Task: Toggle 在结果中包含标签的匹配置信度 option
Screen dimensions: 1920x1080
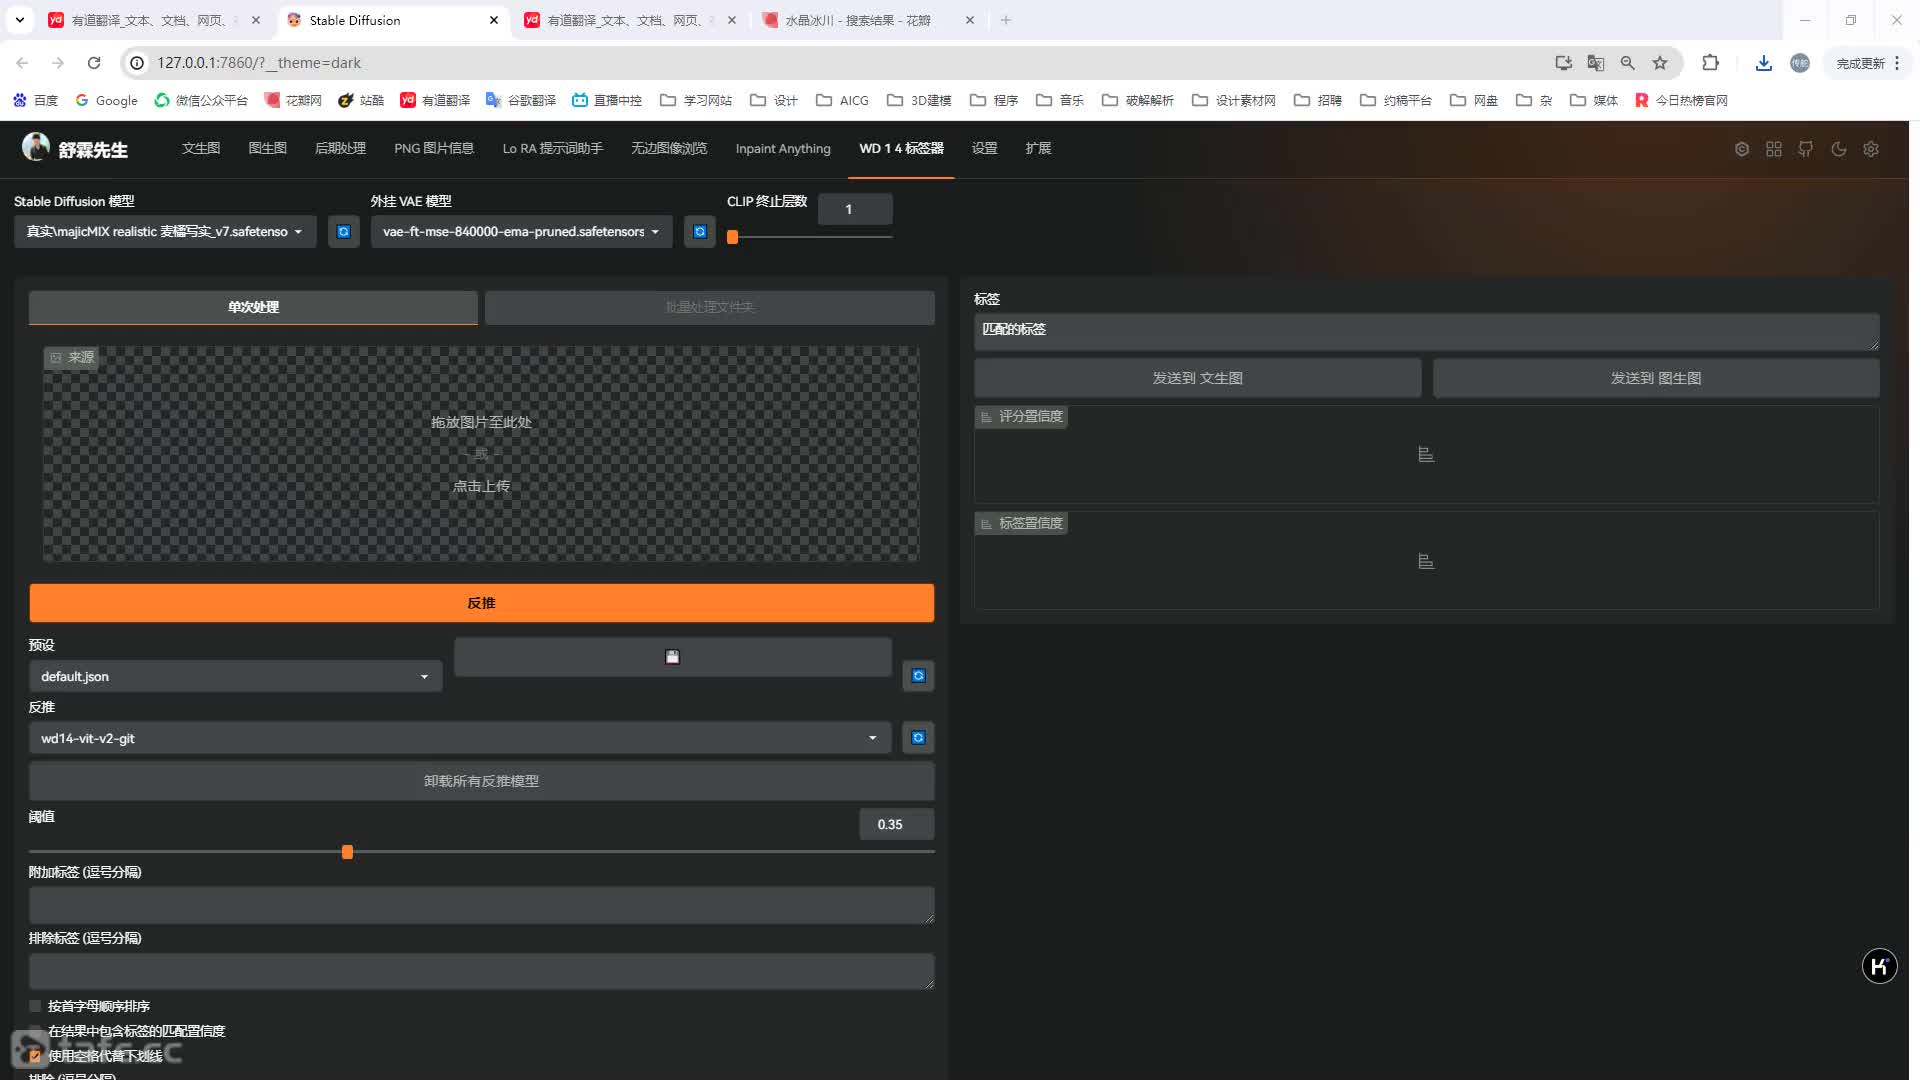Action: coord(35,1031)
